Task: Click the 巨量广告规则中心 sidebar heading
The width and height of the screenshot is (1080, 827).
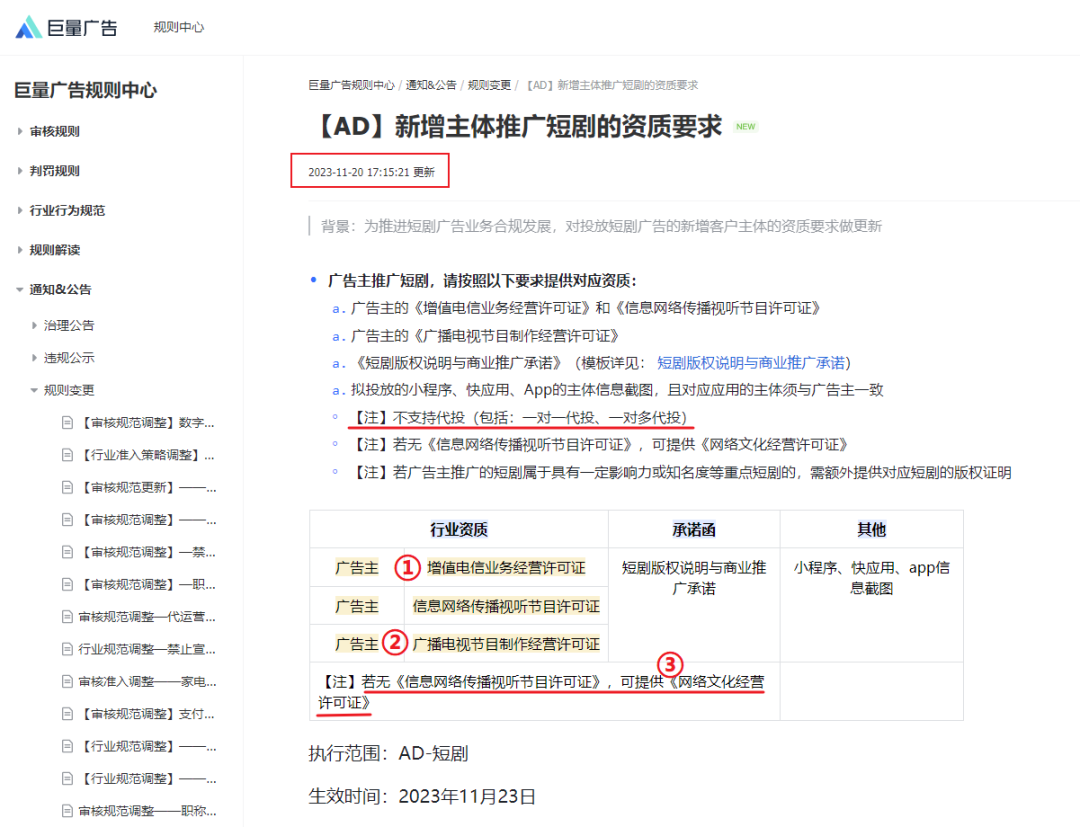Action: click(85, 90)
